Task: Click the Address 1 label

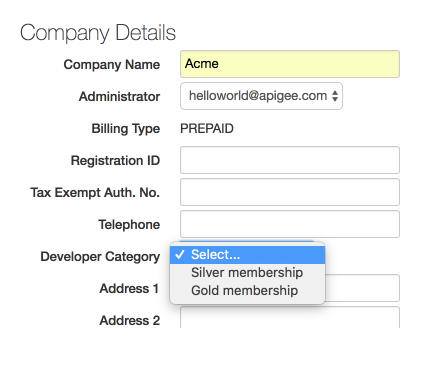Action: pyautogui.click(x=129, y=289)
